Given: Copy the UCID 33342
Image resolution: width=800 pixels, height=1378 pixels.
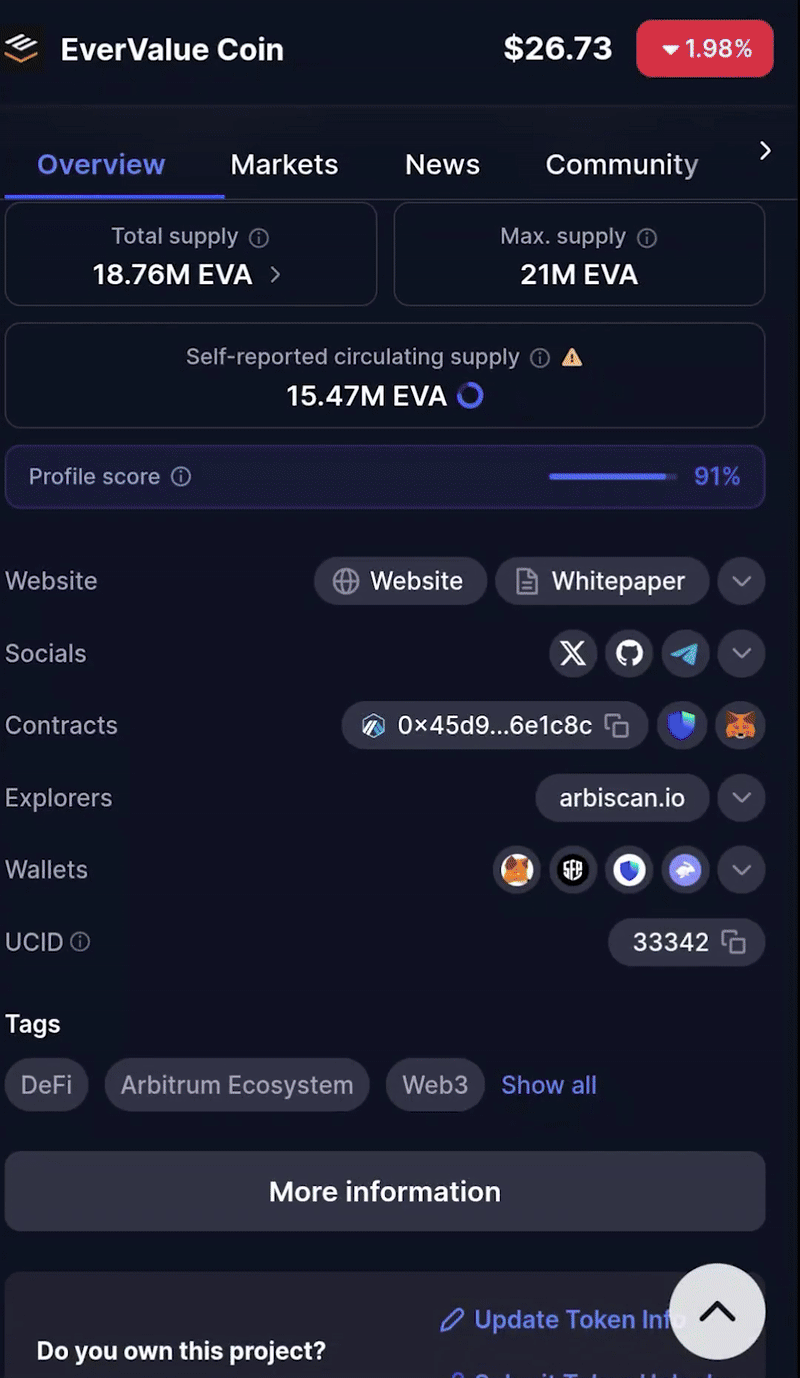Looking at the screenshot, I should pyautogui.click(x=734, y=942).
